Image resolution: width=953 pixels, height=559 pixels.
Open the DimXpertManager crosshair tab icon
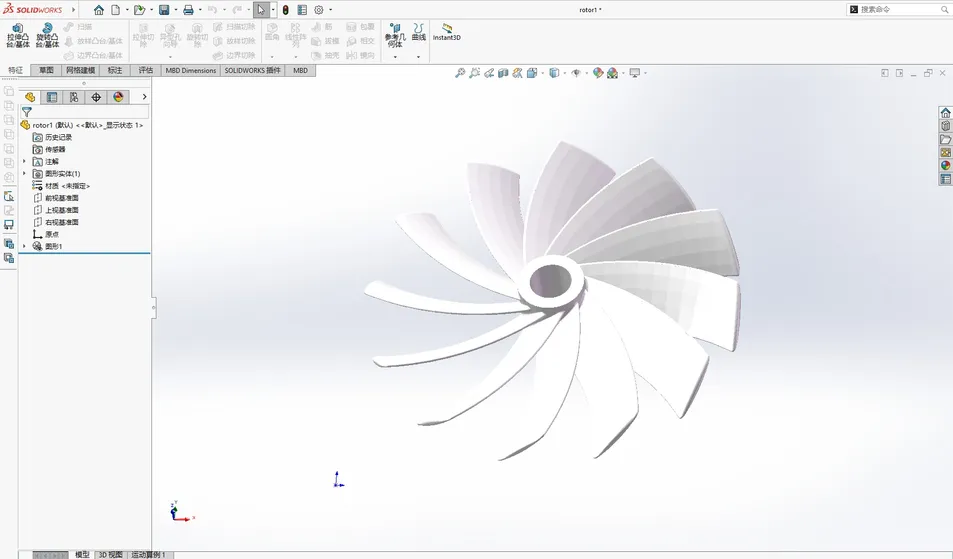(96, 97)
